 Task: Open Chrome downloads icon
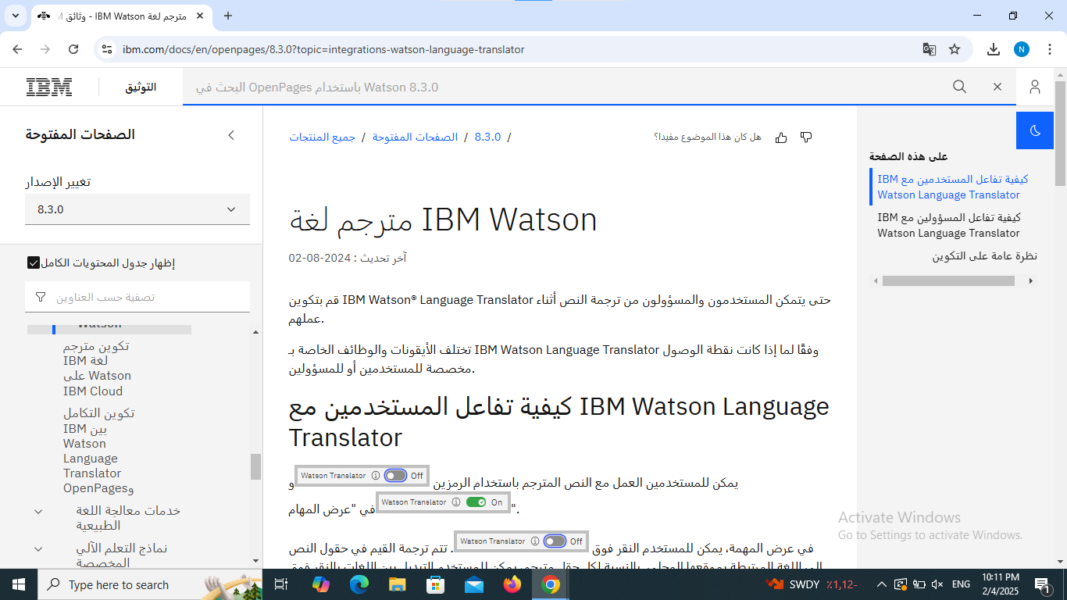[993, 49]
